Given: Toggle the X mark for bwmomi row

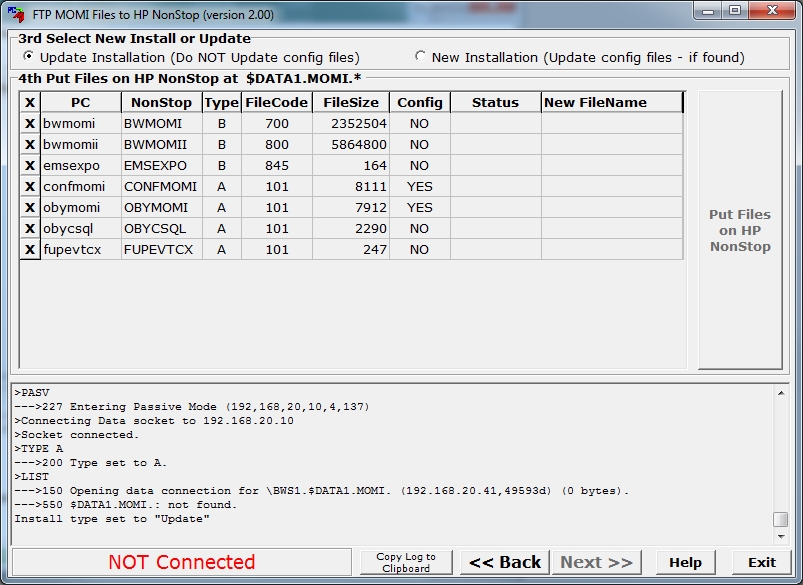Looking at the screenshot, I should click(x=30, y=124).
